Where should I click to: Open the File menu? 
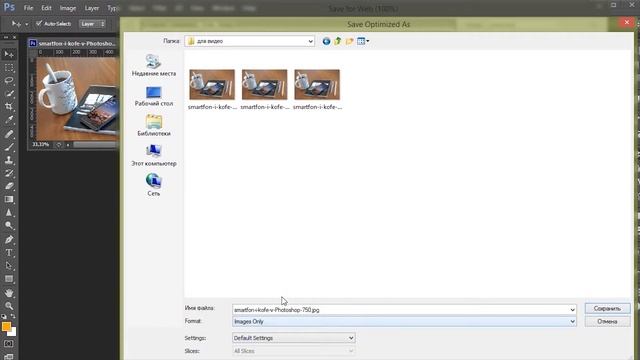tap(28, 8)
